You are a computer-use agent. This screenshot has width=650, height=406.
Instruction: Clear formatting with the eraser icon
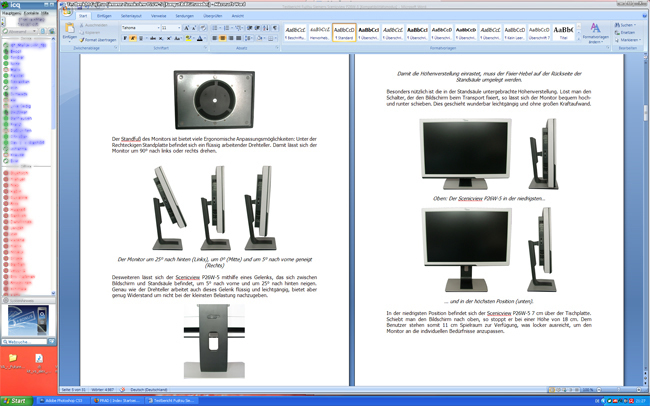pos(203,28)
